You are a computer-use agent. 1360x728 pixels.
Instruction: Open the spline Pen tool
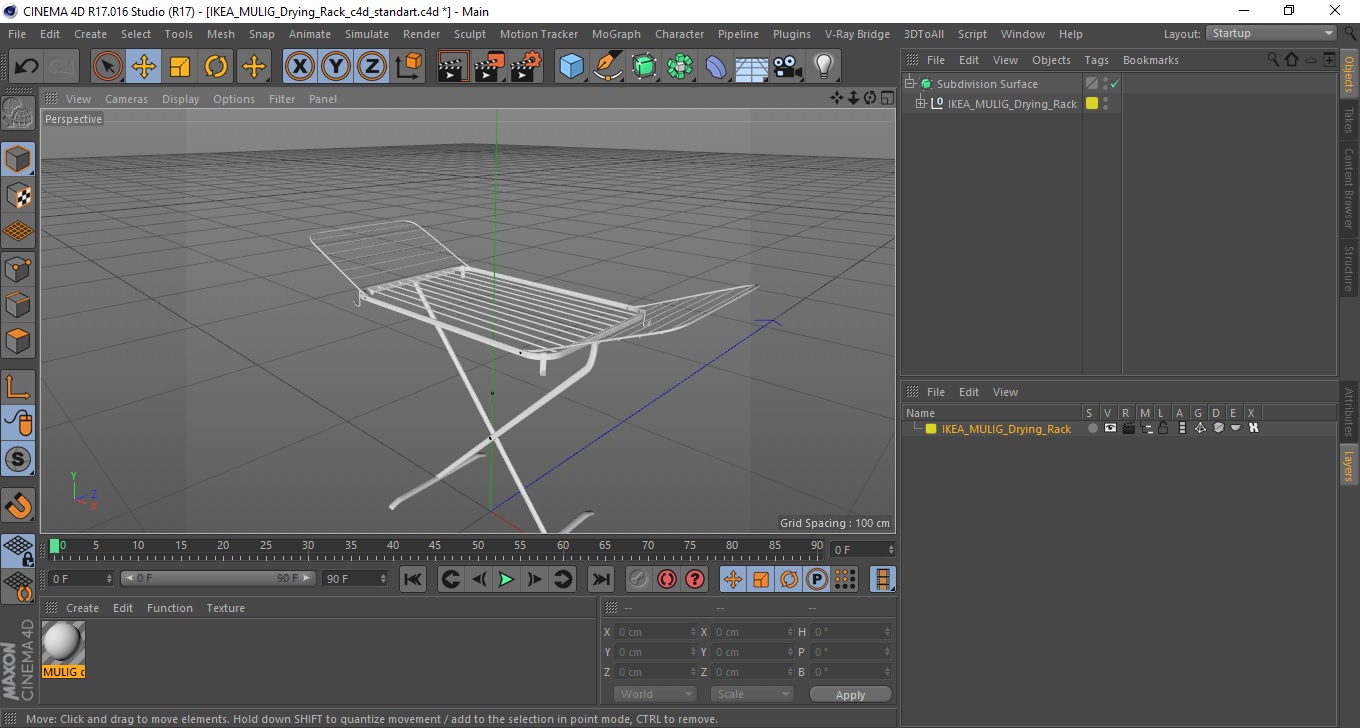[608, 67]
